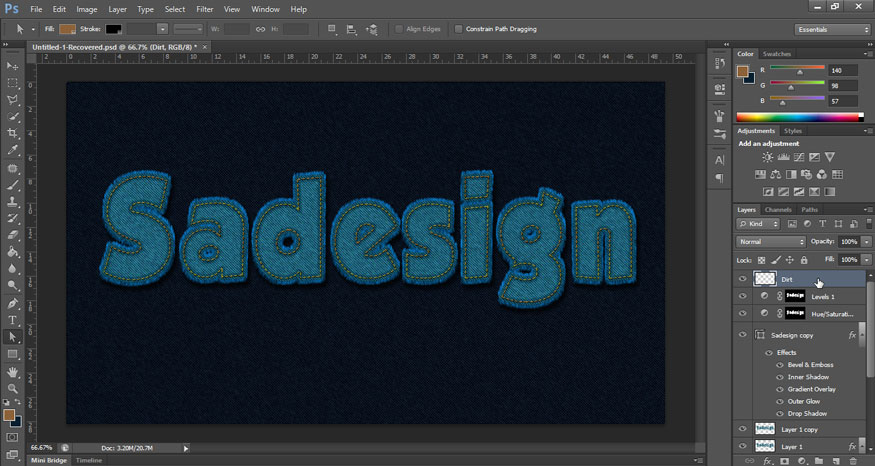Delete layer with trash icon

click(853, 461)
